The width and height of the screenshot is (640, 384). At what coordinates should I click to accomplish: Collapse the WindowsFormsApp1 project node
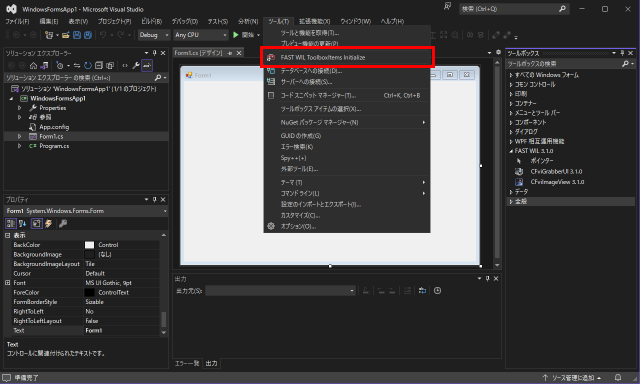[11, 99]
